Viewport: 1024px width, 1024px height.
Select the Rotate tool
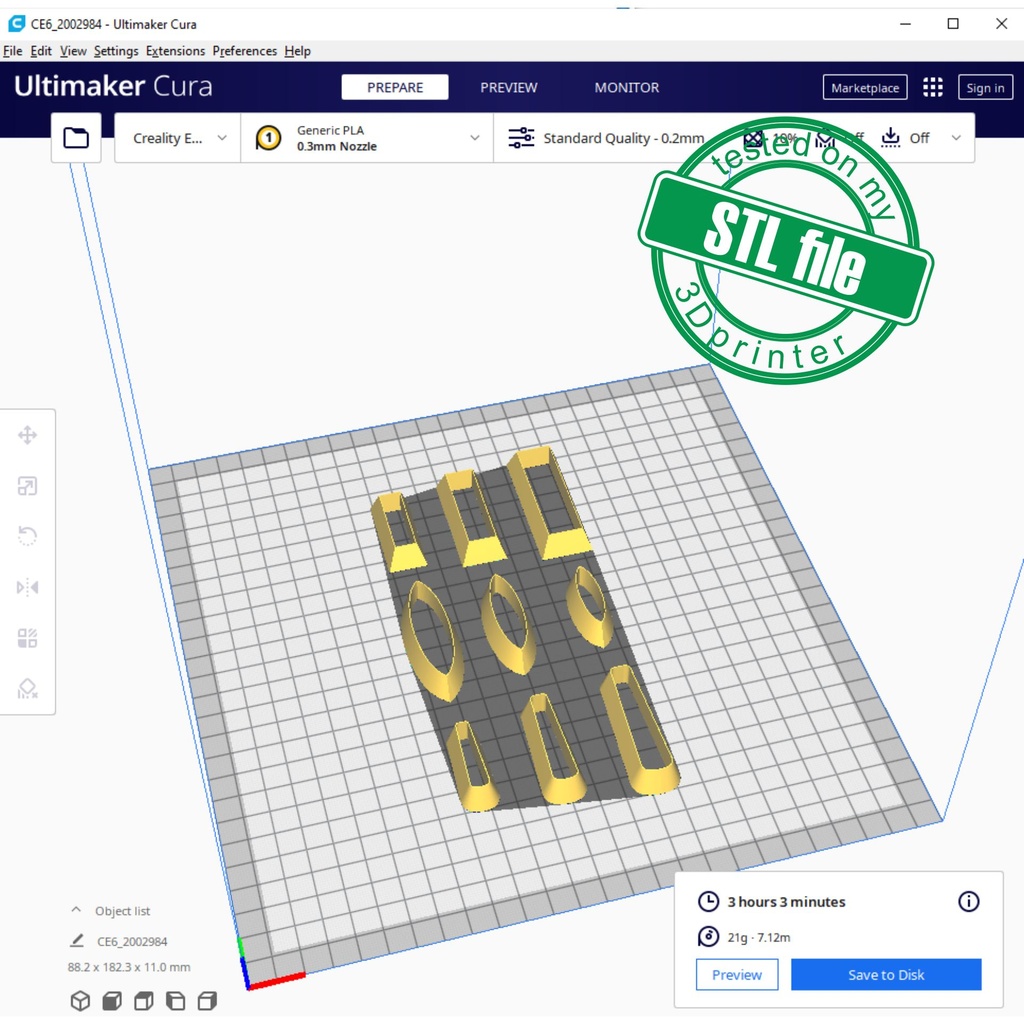click(x=27, y=536)
